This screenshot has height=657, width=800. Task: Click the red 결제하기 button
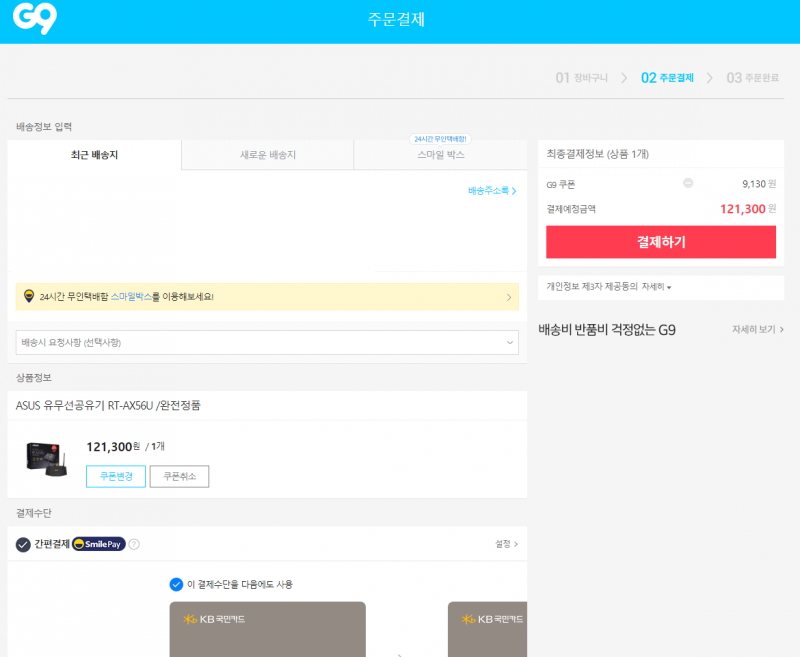pos(661,242)
